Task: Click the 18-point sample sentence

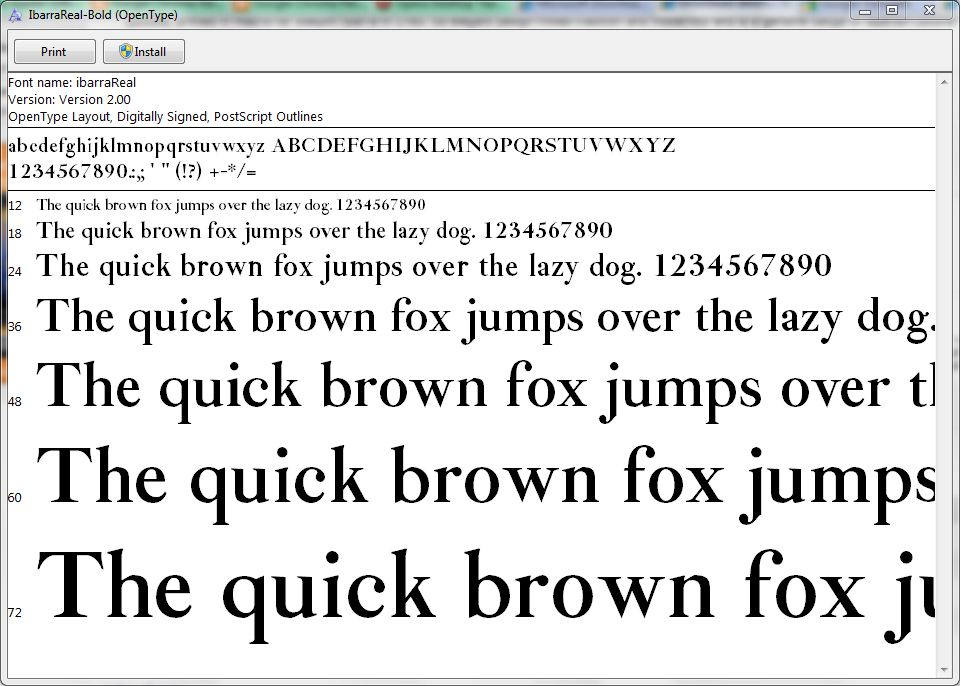Action: (x=324, y=231)
